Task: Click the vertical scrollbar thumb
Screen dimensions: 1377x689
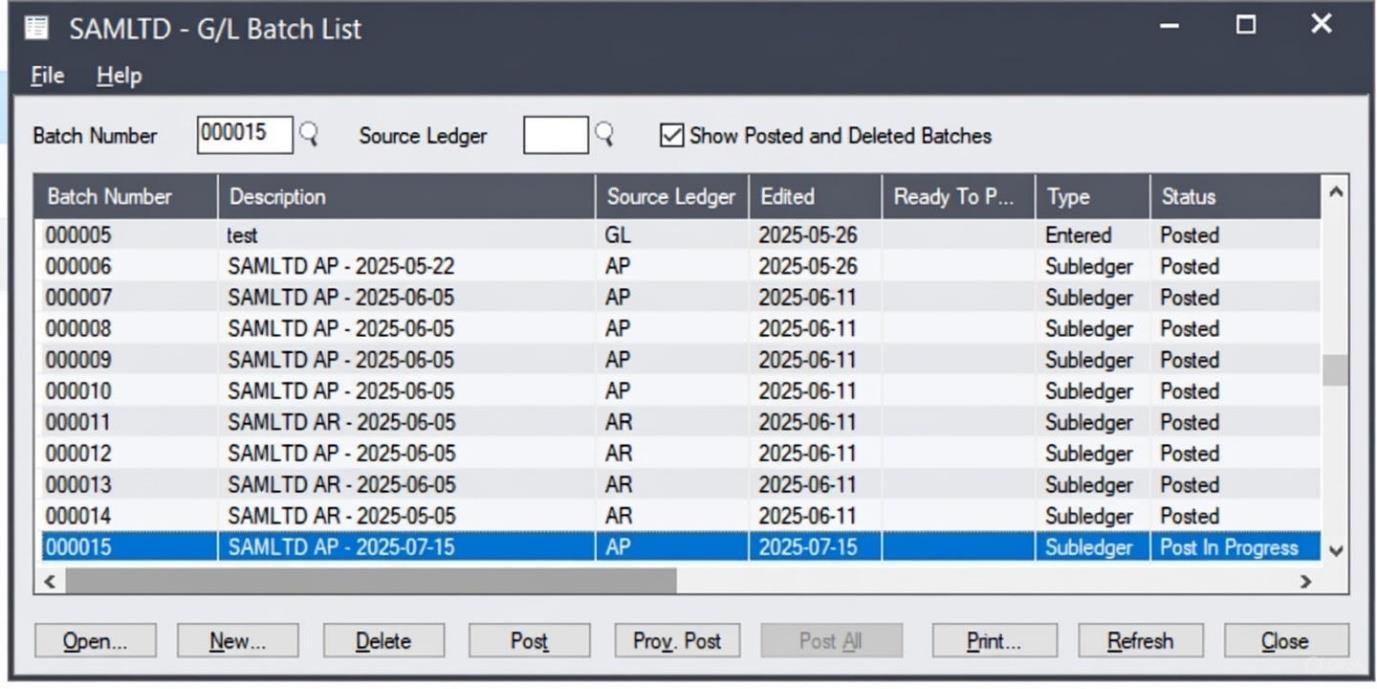Action: pyautogui.click(x=1335, y=369)
